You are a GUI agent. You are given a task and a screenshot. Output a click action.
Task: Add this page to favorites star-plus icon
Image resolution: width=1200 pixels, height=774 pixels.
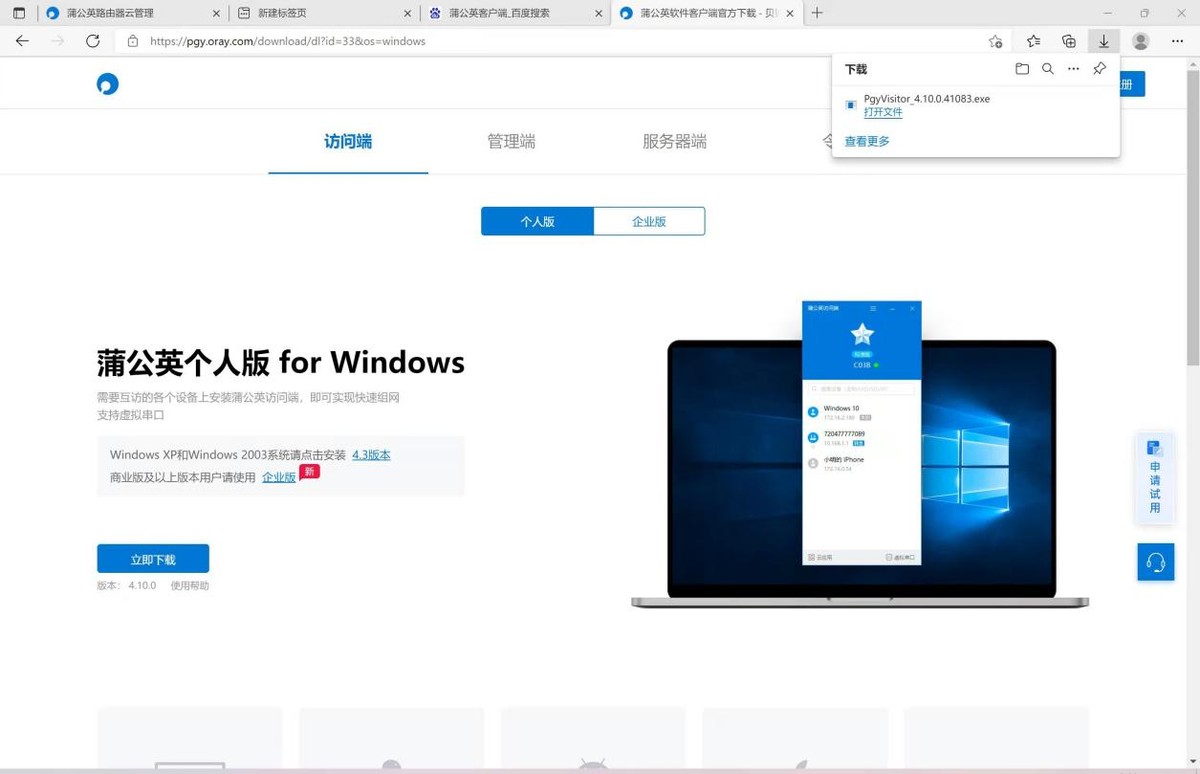tap(995, 41)
